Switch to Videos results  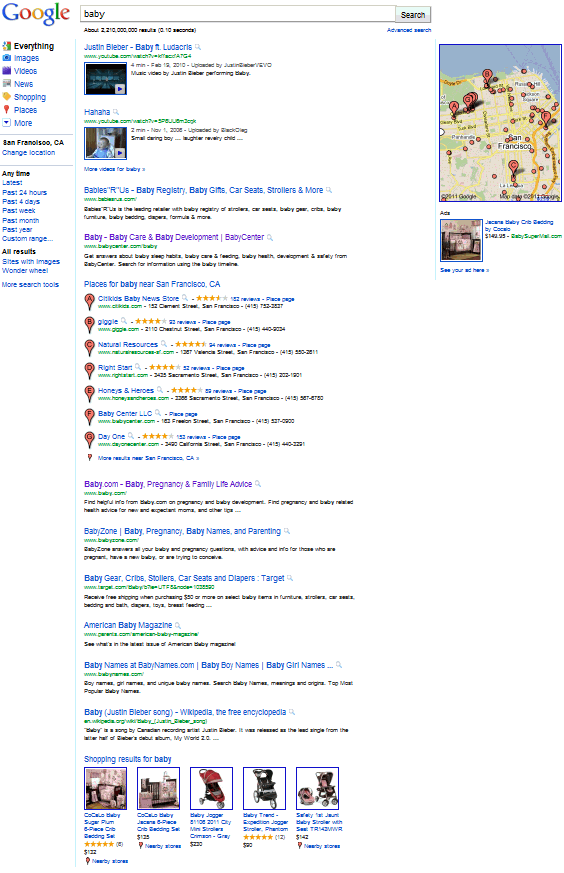click(26, 71)
